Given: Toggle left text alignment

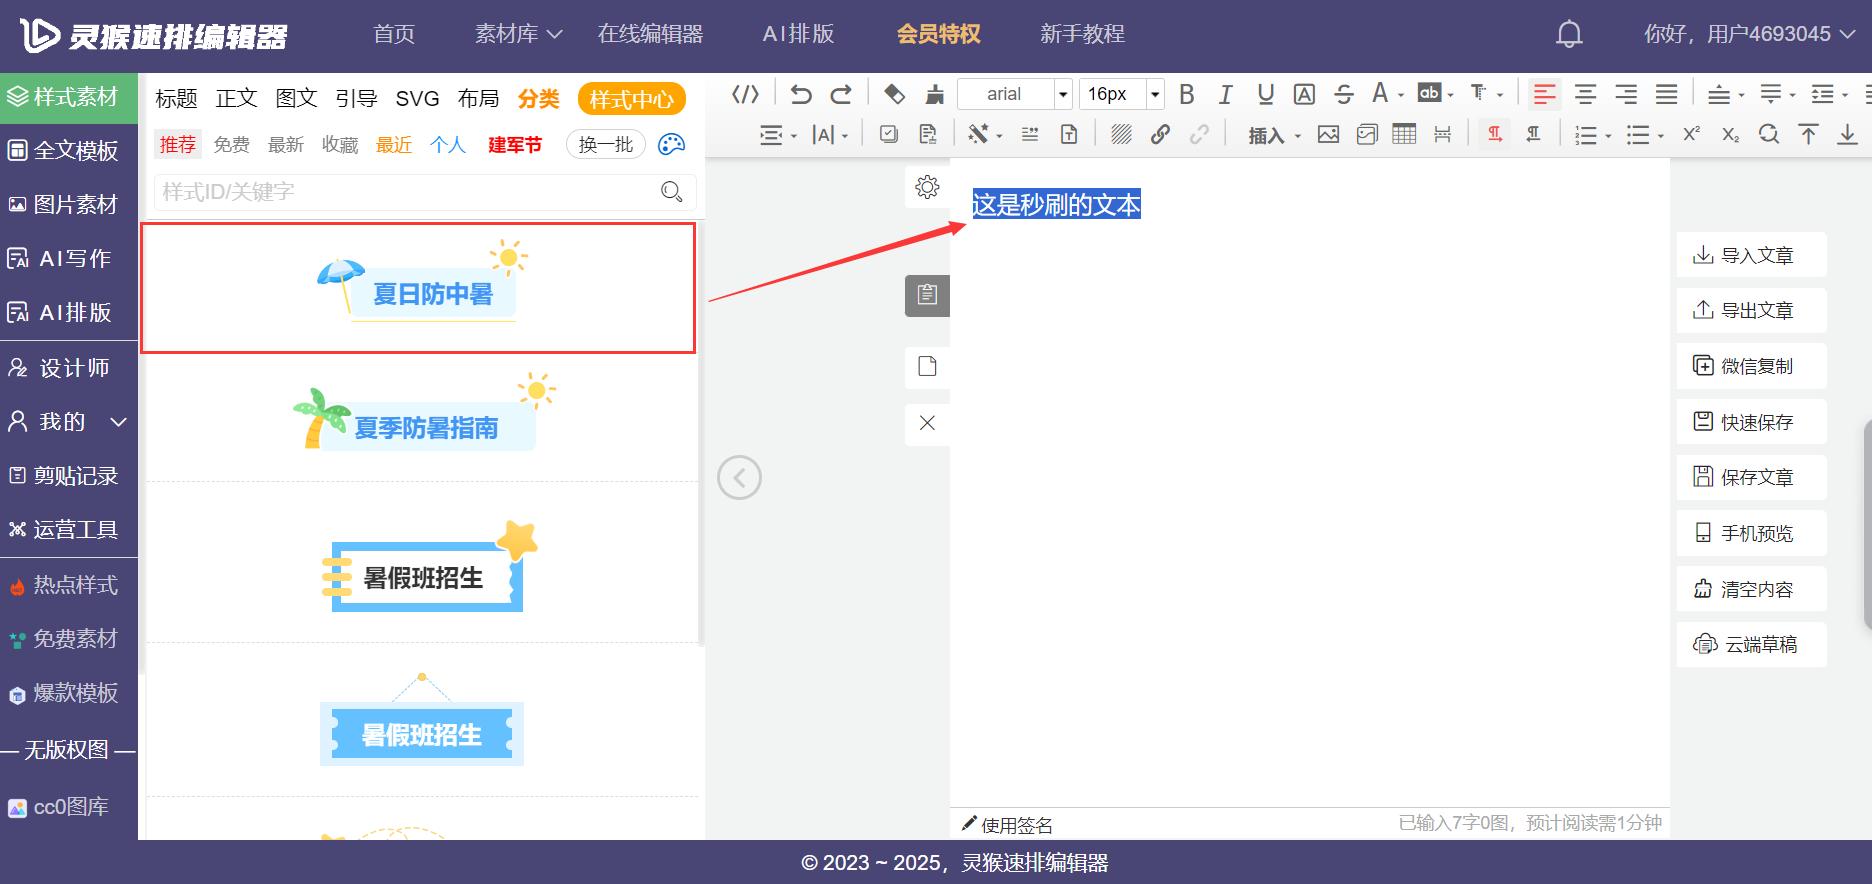Looking at the screenshot, I should 1545,94.
